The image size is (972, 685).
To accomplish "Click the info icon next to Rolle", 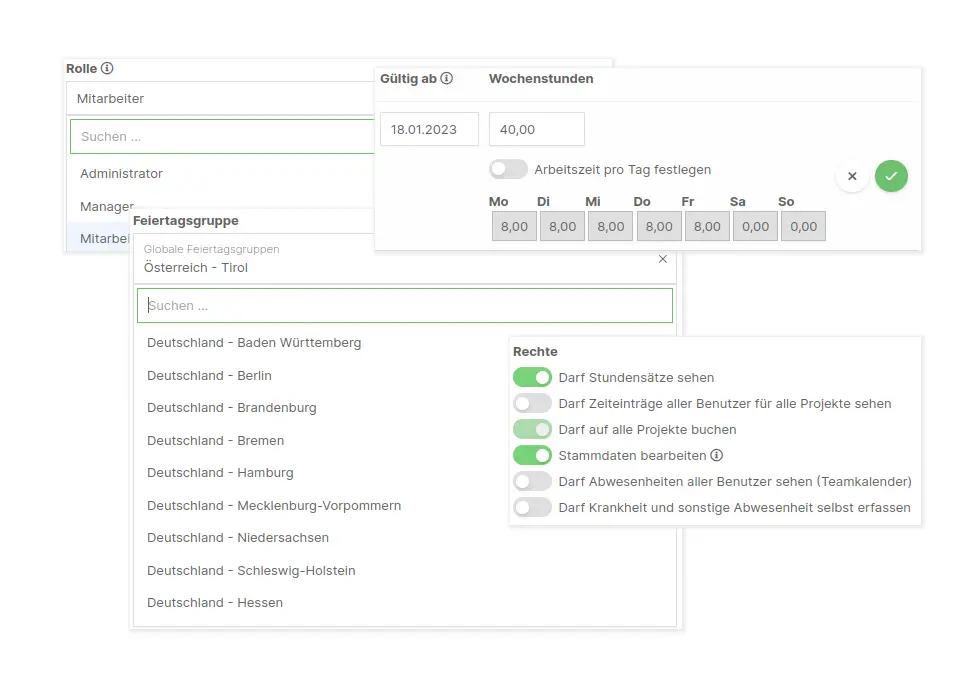I will pos(107,69).
